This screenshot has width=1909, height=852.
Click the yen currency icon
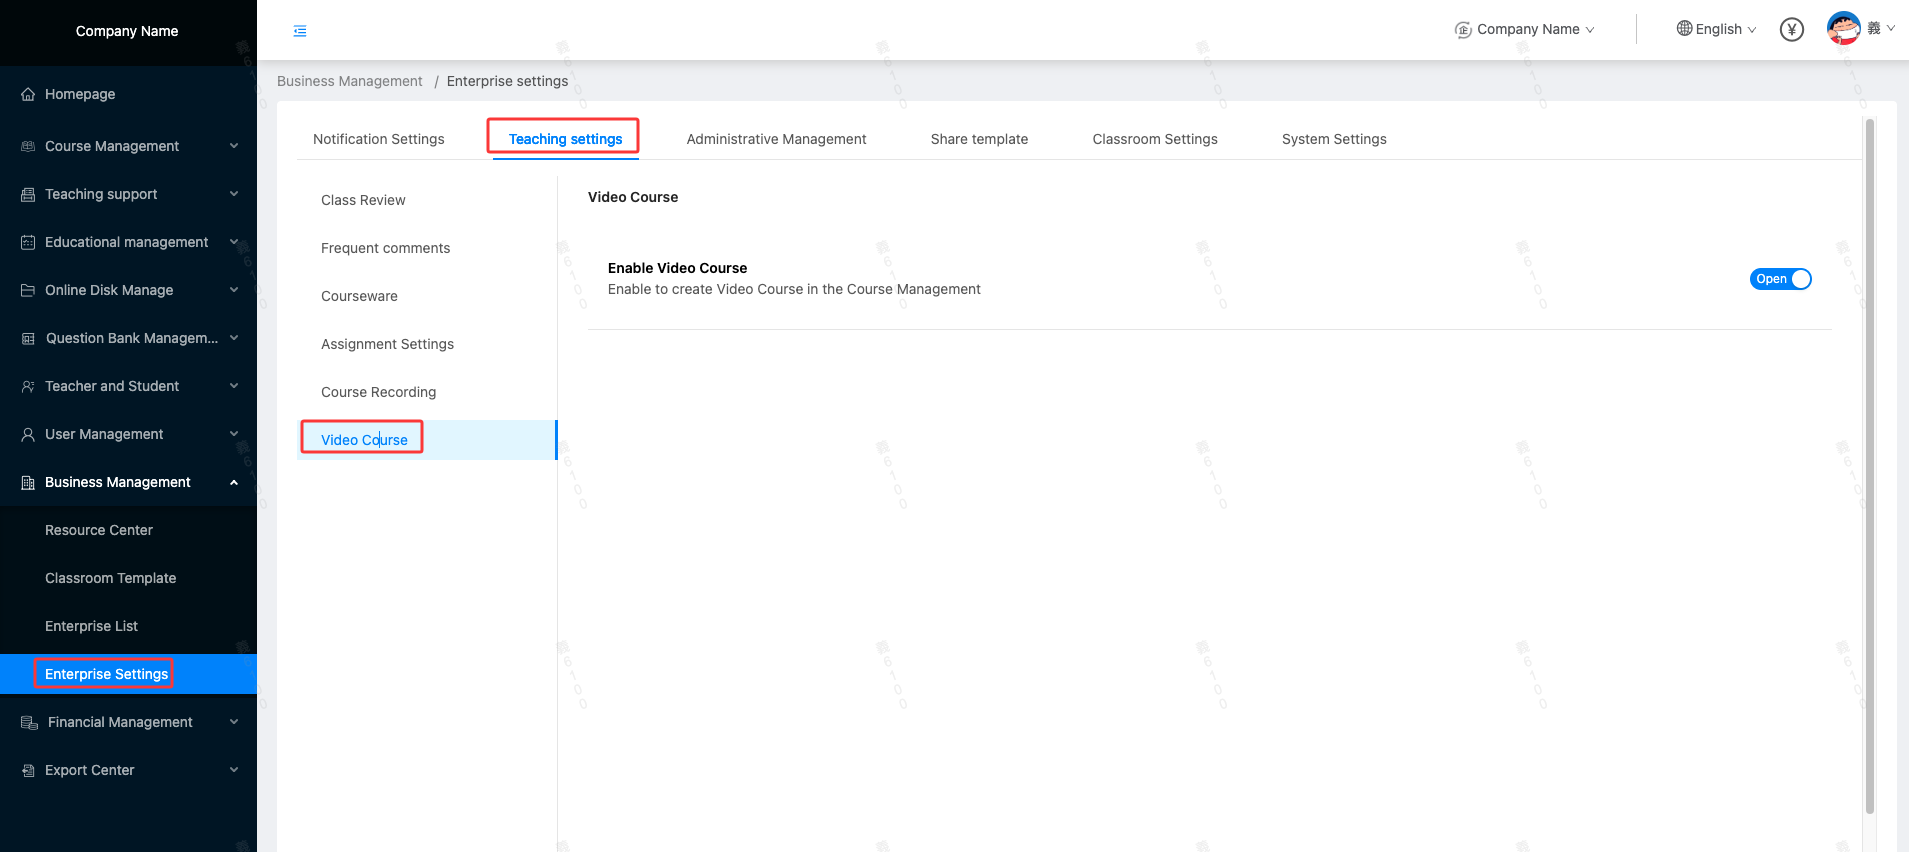click(1791, 30)
